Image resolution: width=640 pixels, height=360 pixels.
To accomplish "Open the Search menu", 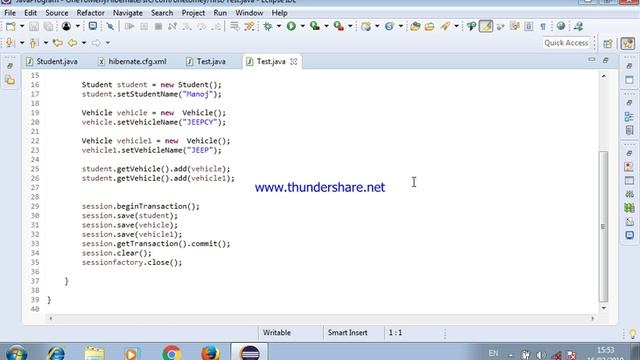I will pyautogui.click(x=162, y=13).
